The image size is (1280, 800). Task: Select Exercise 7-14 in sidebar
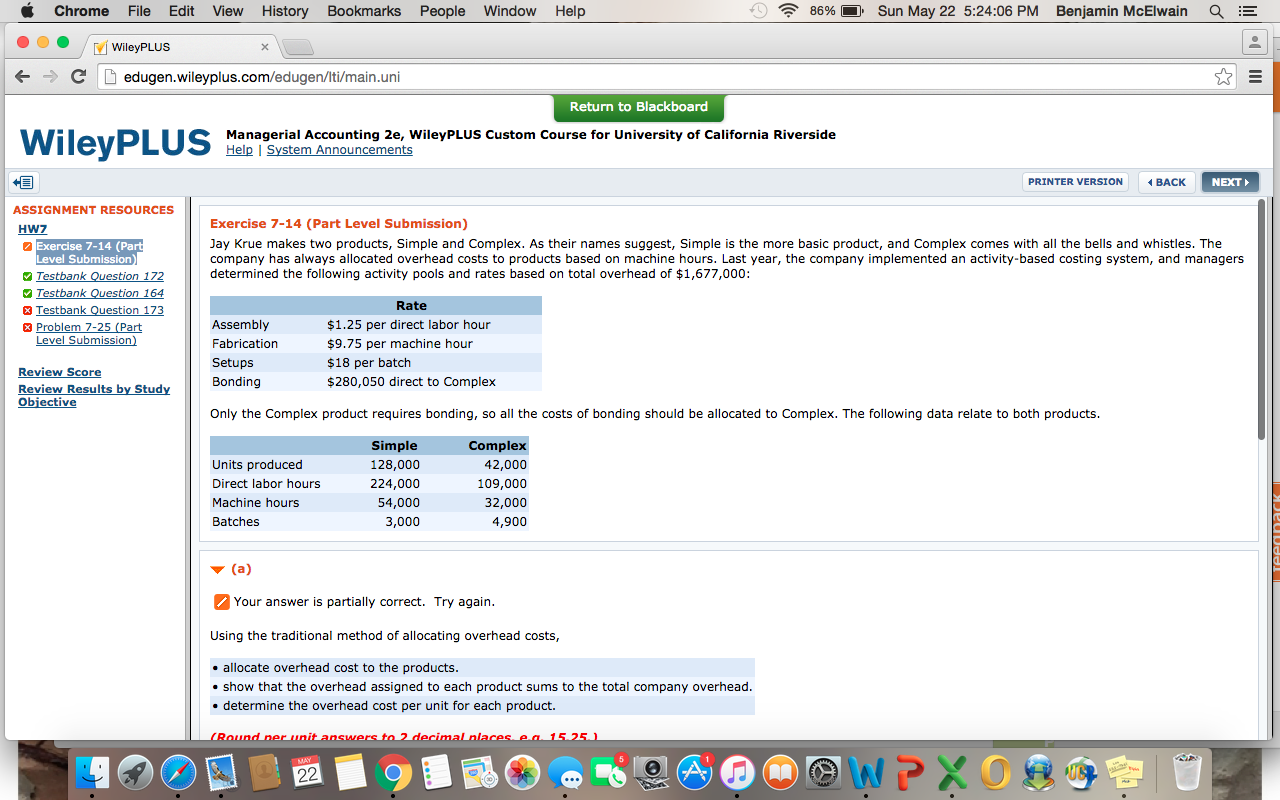pos(89,252)
